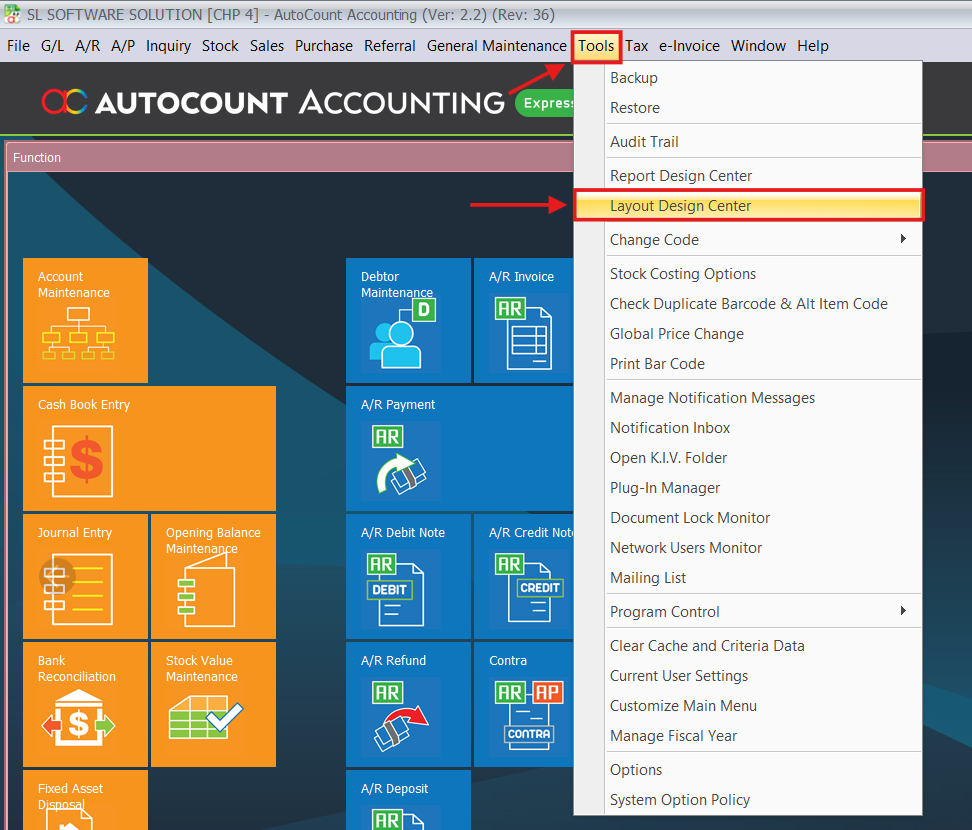Open the A/R Debit Note tile

(408, 576)
